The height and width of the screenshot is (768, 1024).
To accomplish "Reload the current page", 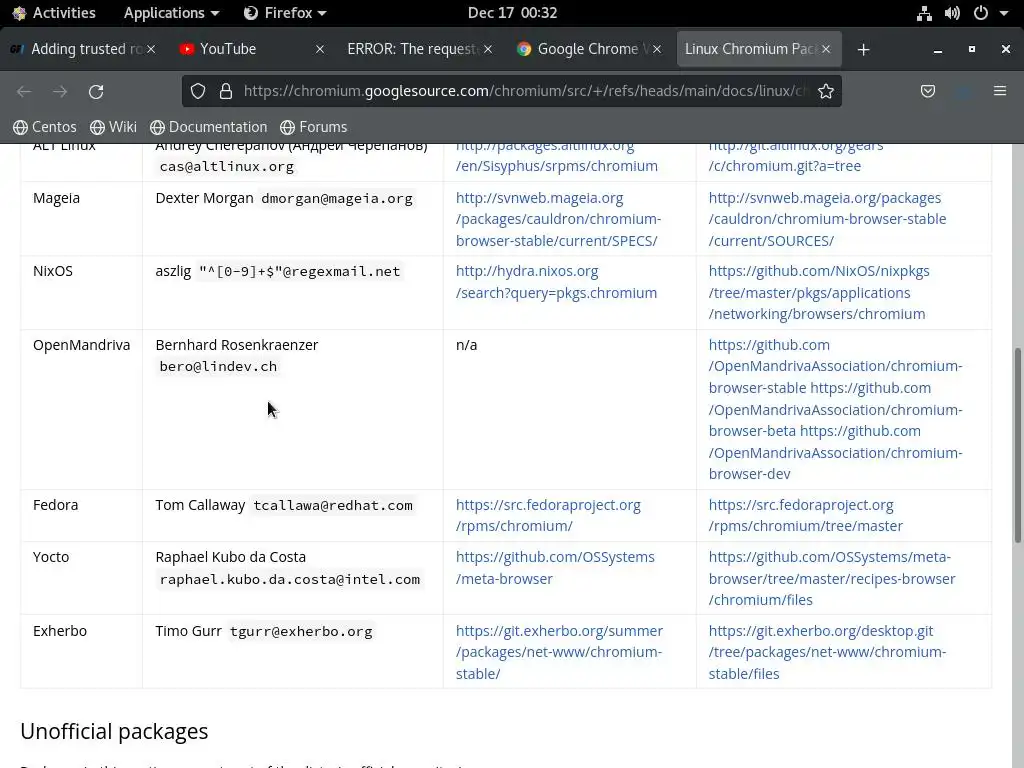I will 96,91.
